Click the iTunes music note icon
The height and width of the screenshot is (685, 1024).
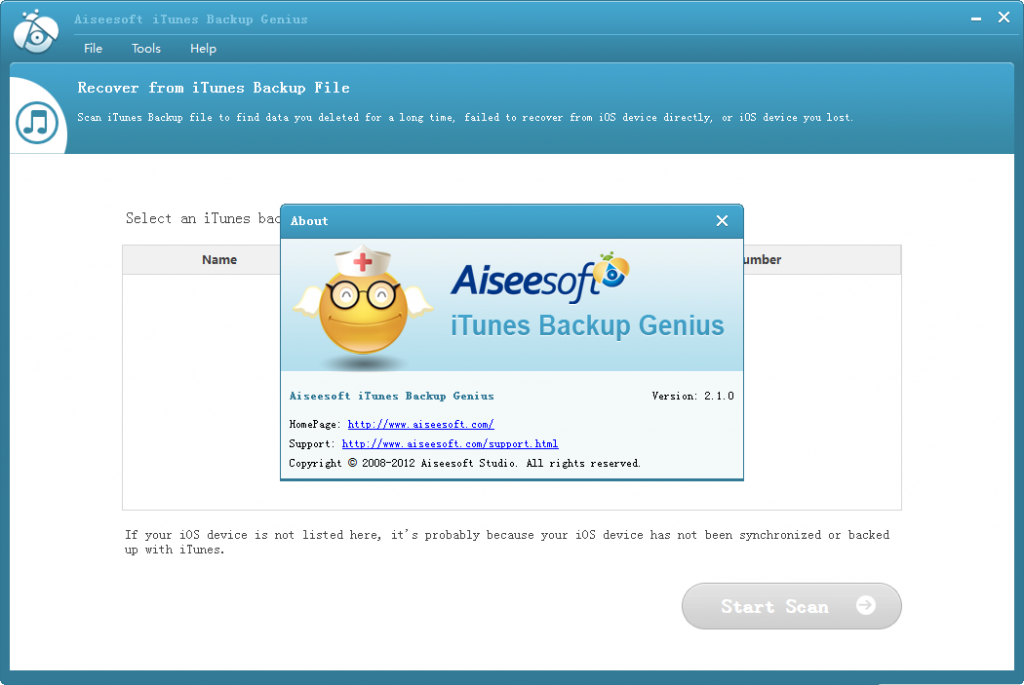[37, 123]
